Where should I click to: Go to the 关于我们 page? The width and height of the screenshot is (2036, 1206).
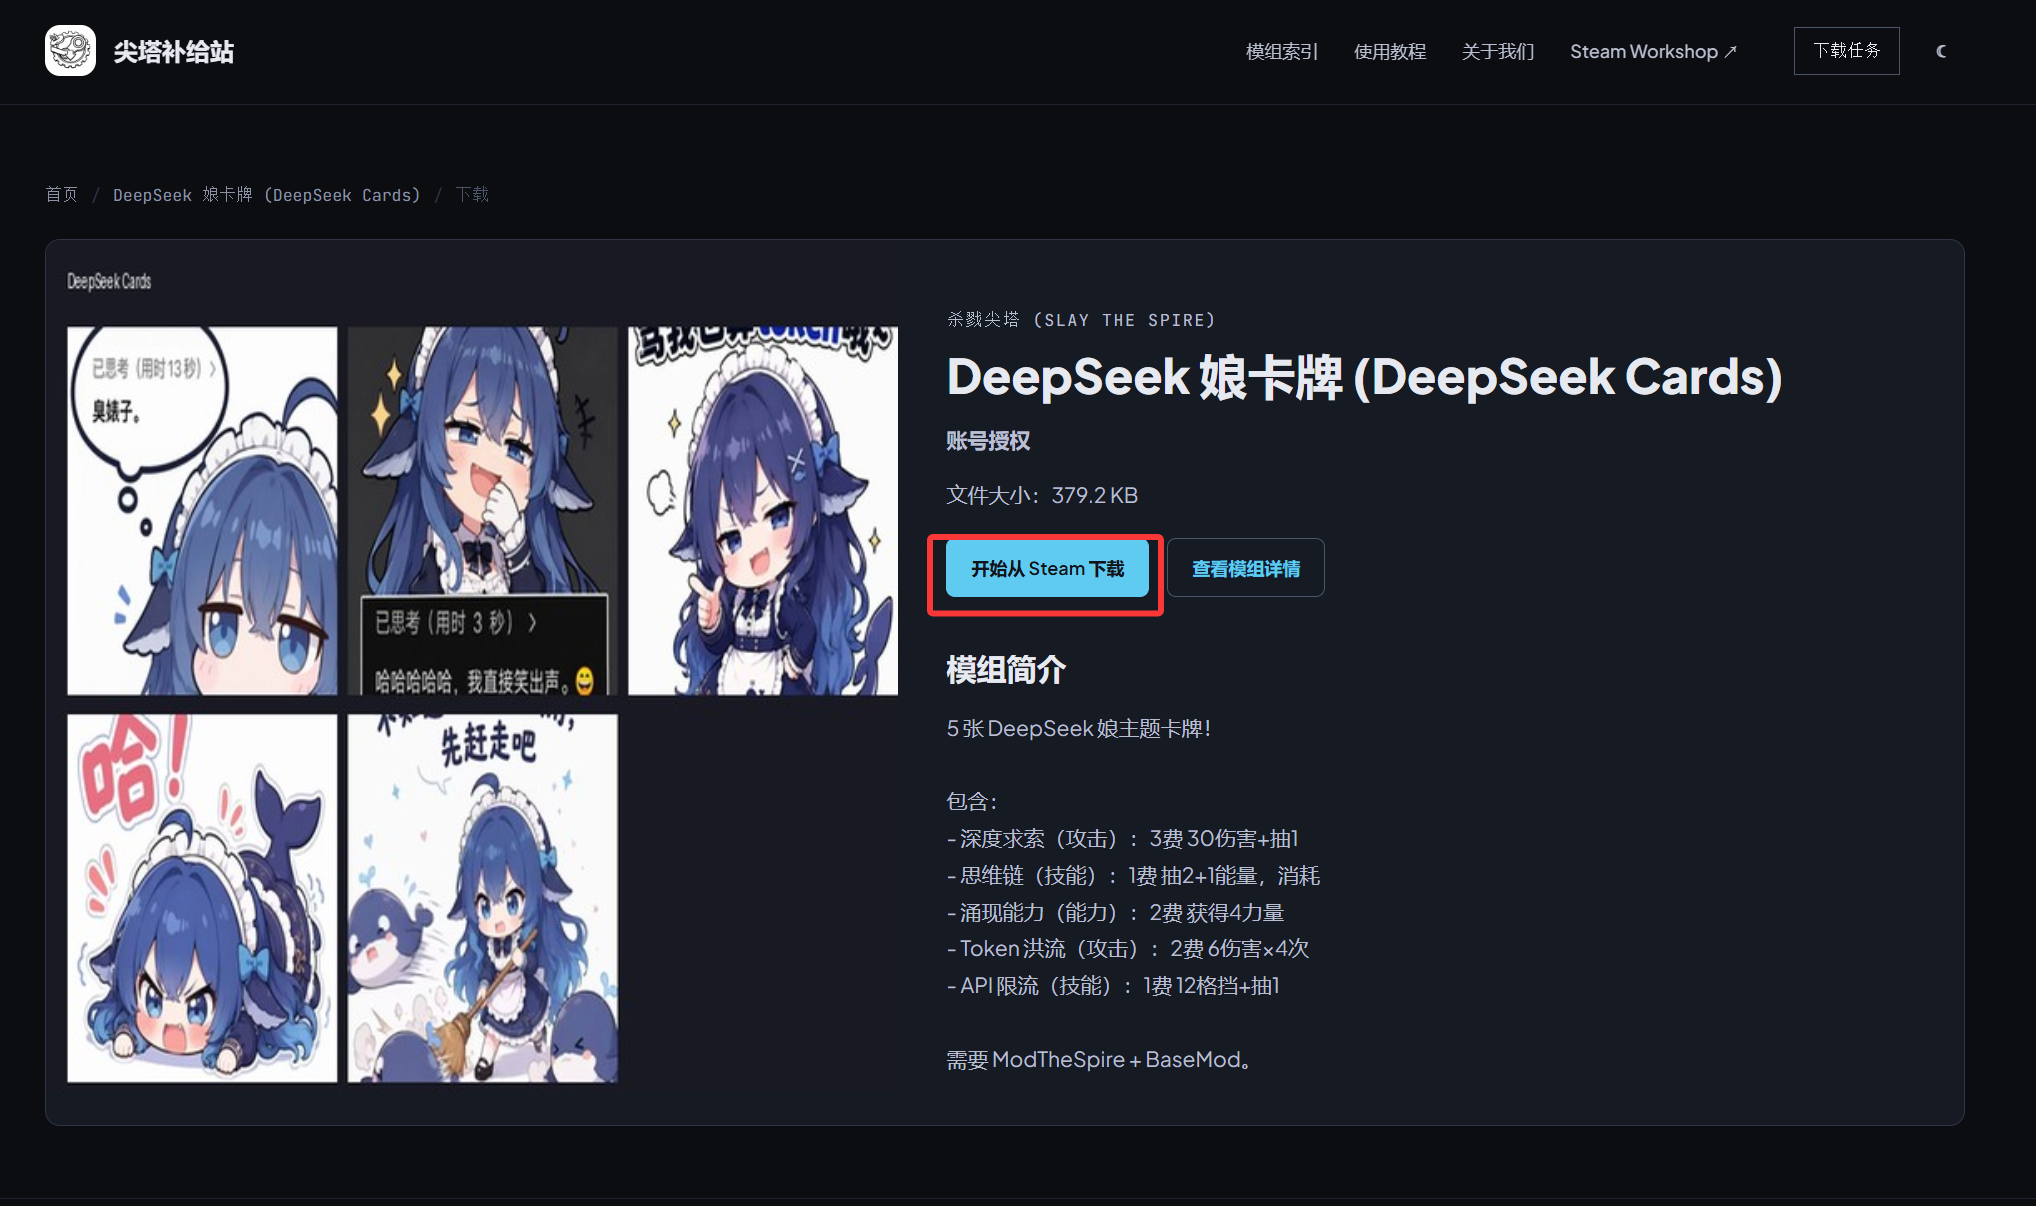[1498, 52]
